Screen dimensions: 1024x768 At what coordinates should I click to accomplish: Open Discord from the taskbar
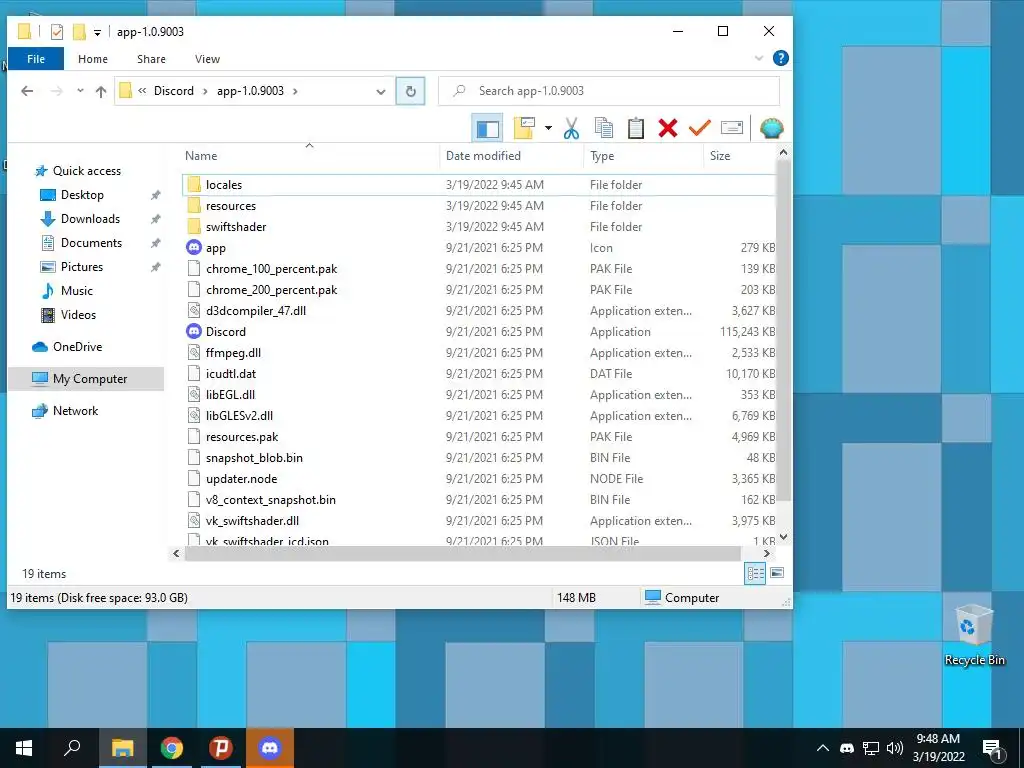[270, 748]
